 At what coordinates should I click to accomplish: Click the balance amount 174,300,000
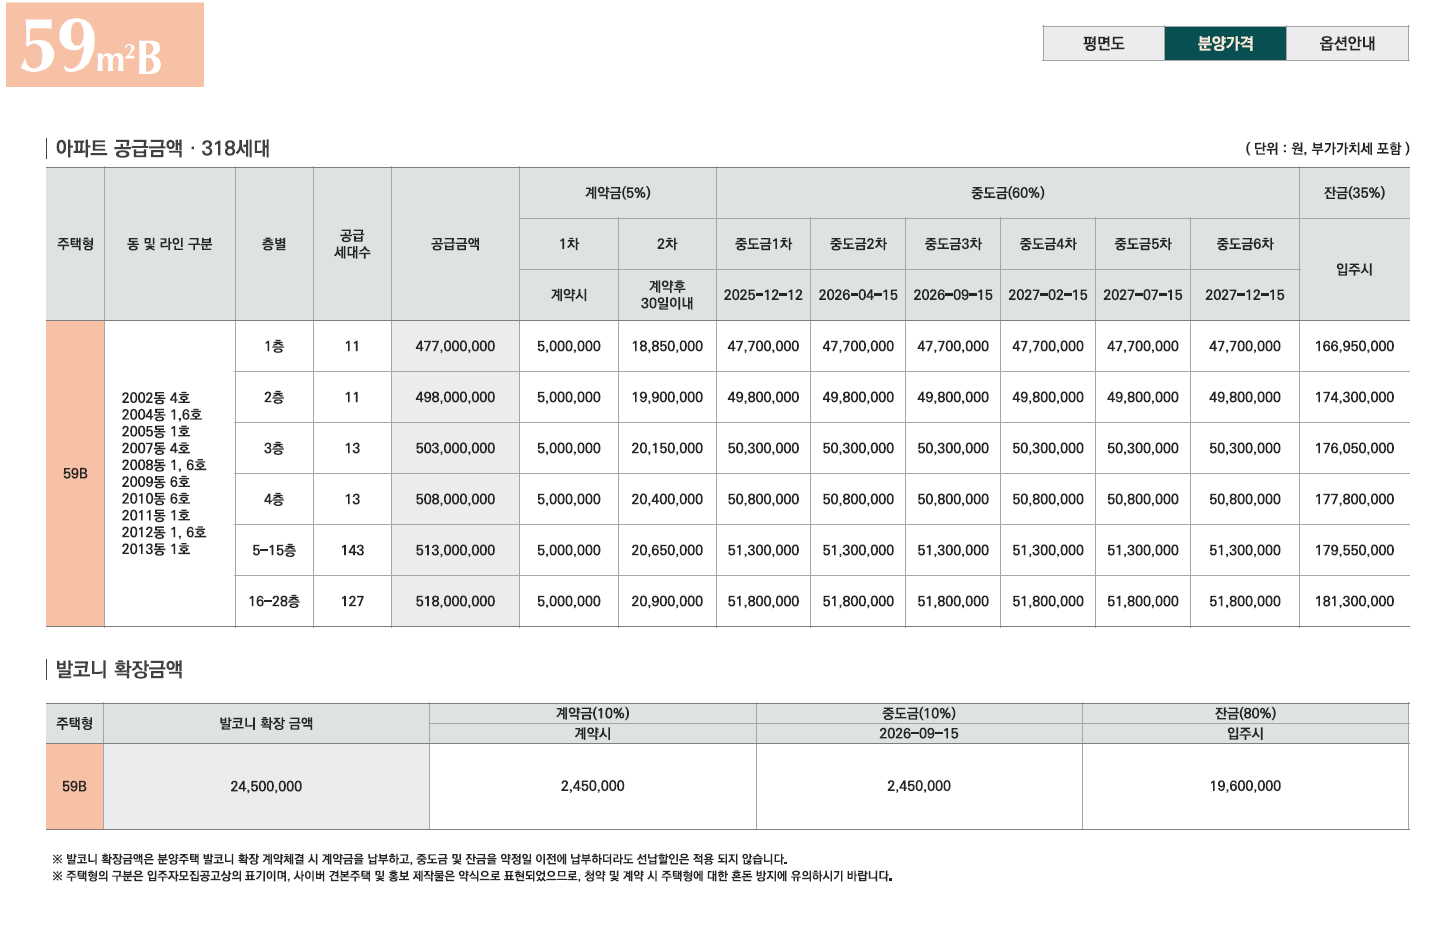pos(1354,397)
